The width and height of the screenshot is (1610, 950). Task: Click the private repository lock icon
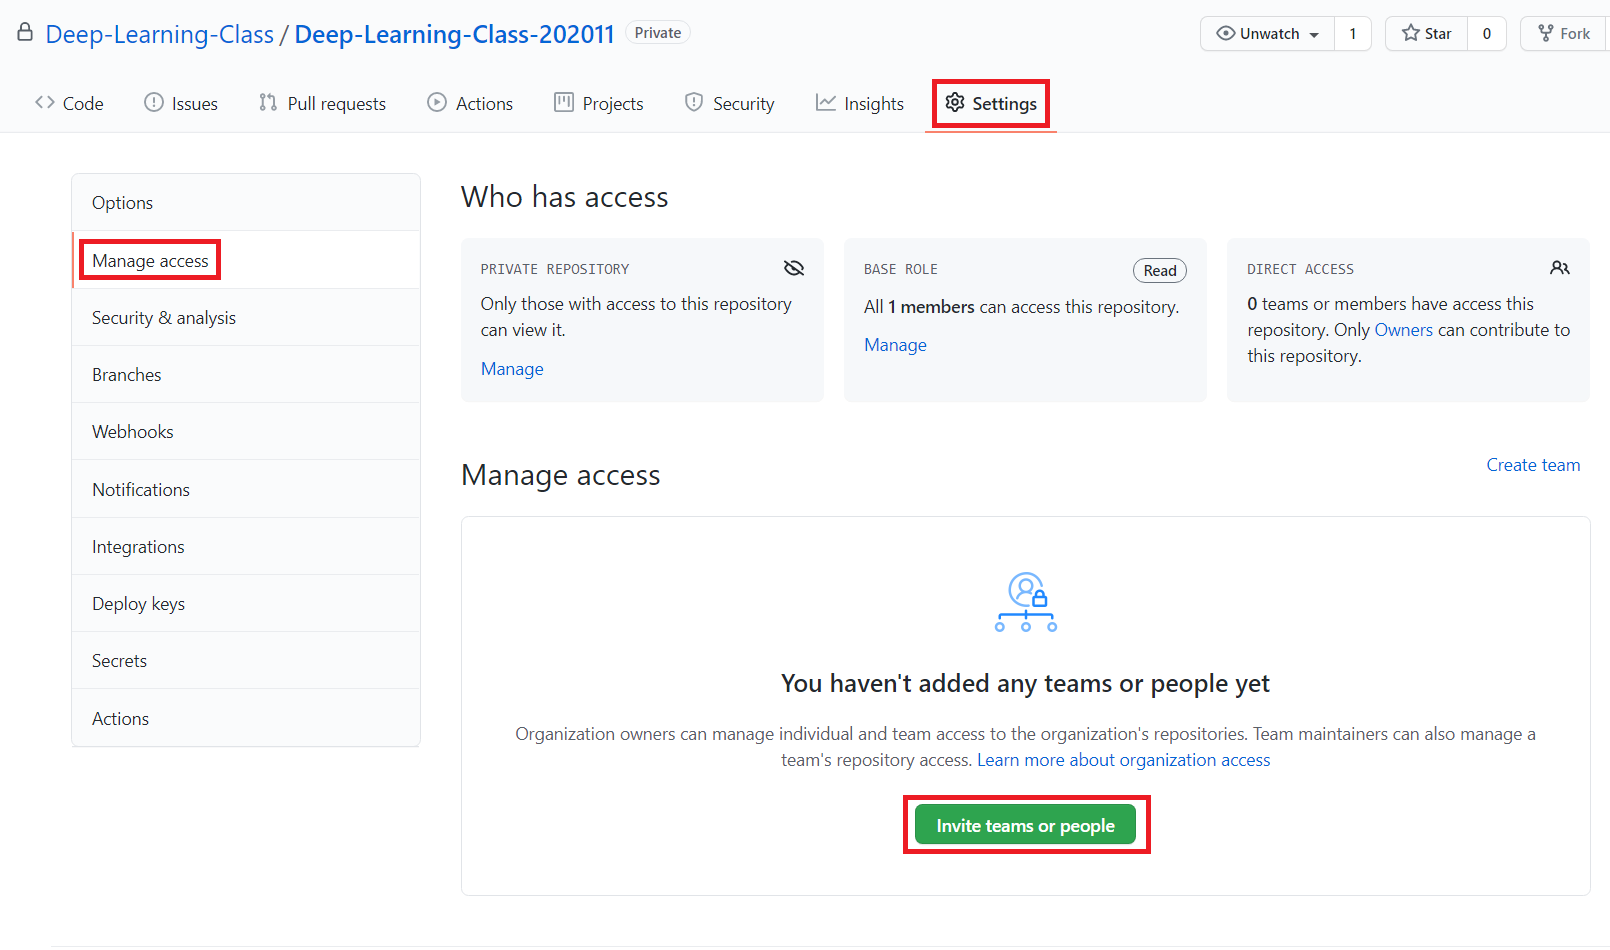[25, 32]
